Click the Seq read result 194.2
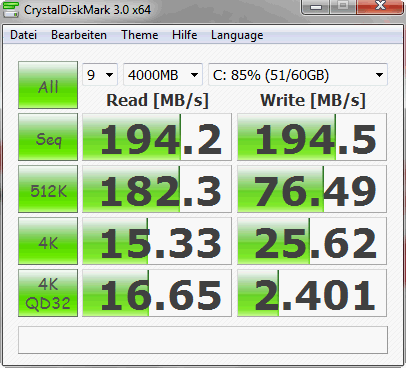This screenshot has height=368, width=406. [x=157, y=137]
